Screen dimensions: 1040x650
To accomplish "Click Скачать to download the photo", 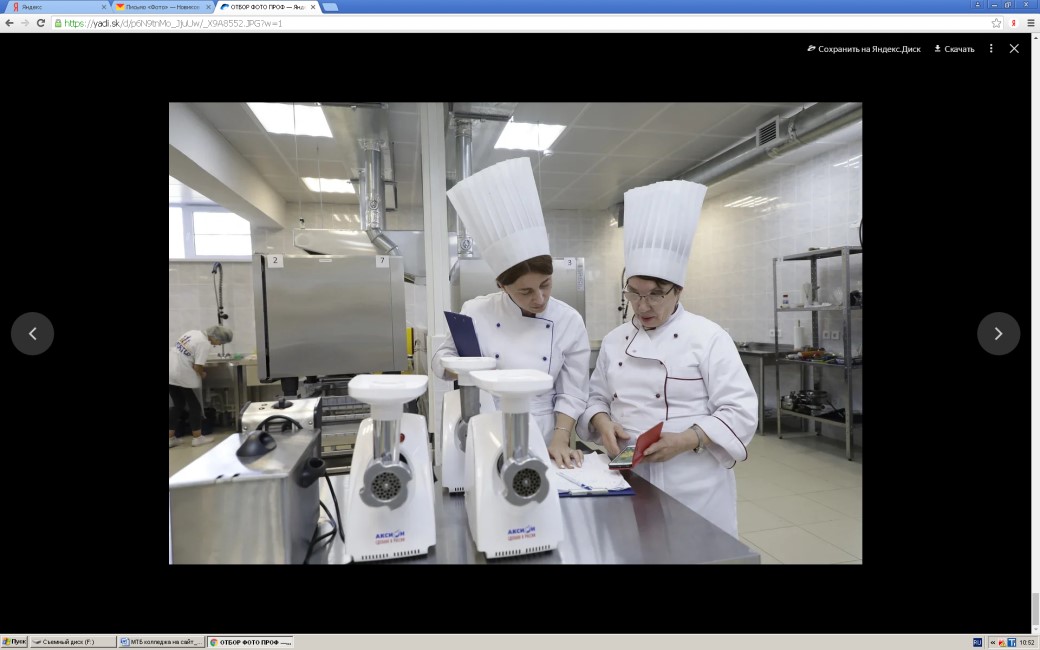I will click(x=954, y=49).
